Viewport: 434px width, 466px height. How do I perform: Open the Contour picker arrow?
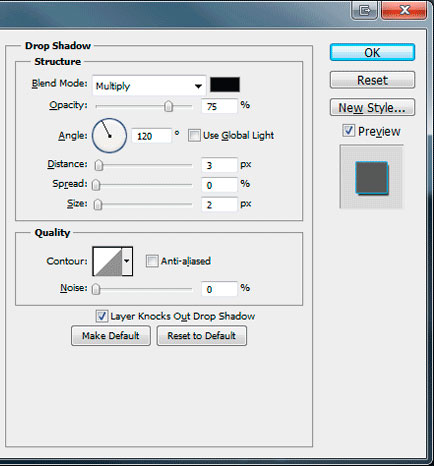click(x=127, y=261)
